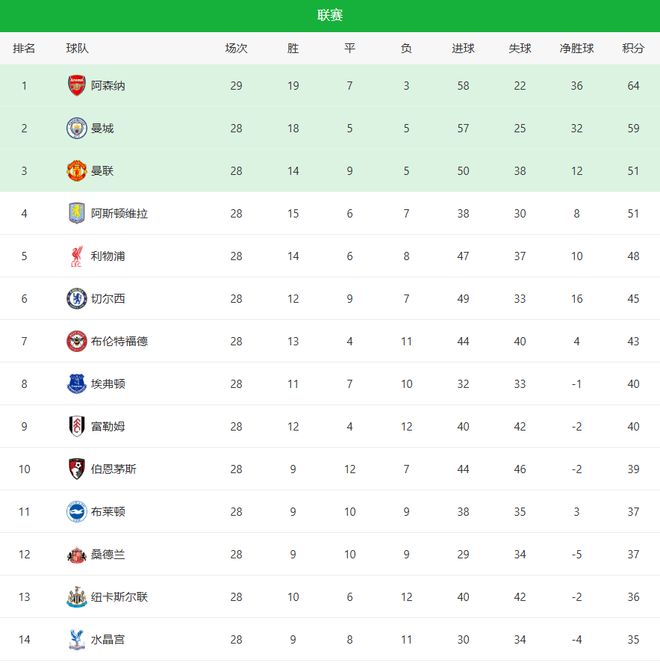Click the Manchester United club crest

point(76,171)
